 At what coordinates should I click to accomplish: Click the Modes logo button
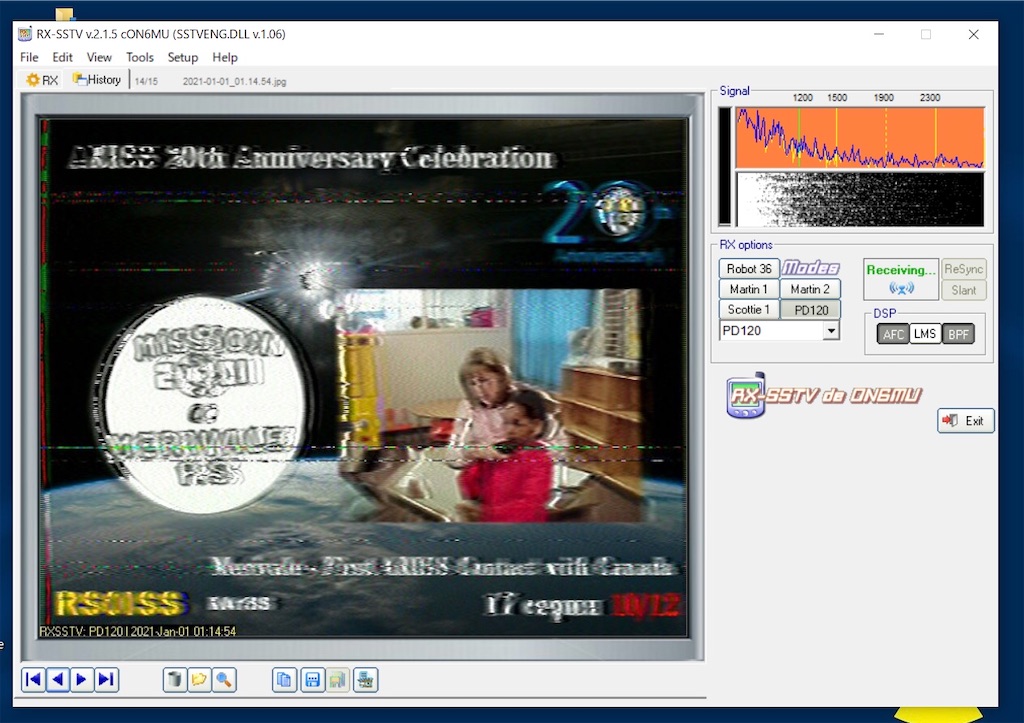tap(810, 268)
